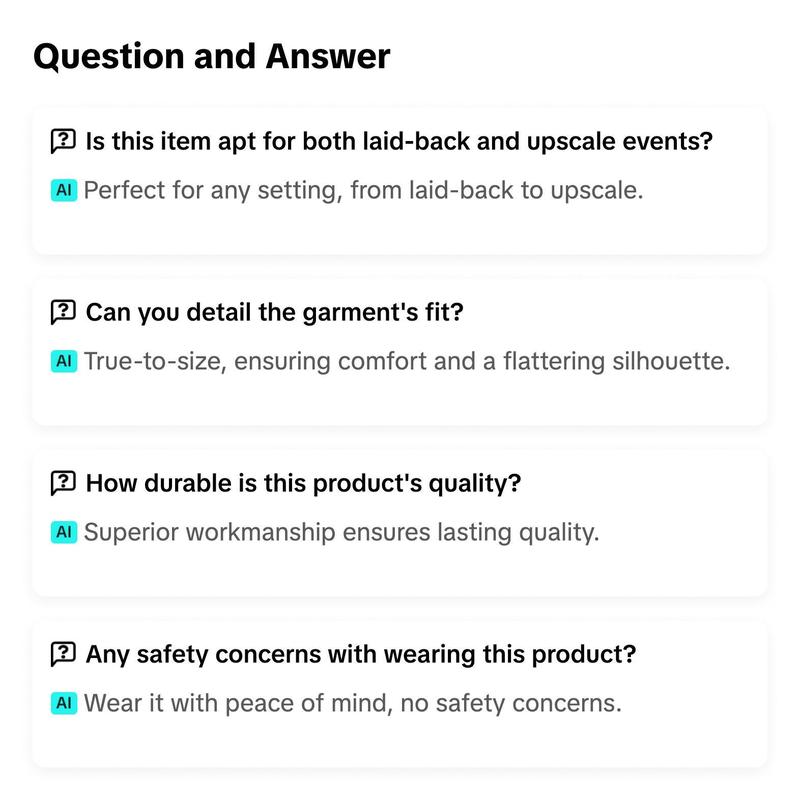Select answer 'Superior workmanship ensures lasting quality'
800x800 pixels.
pos(341,533)
